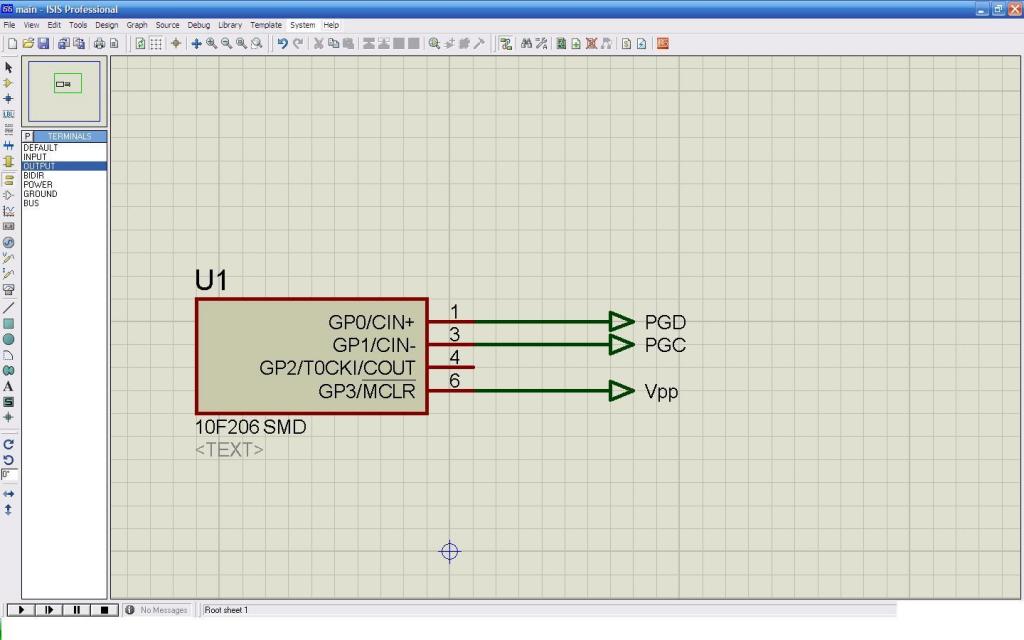Select BIDIR in the terminals list
1024x640 pixels.
pos(64,175)
